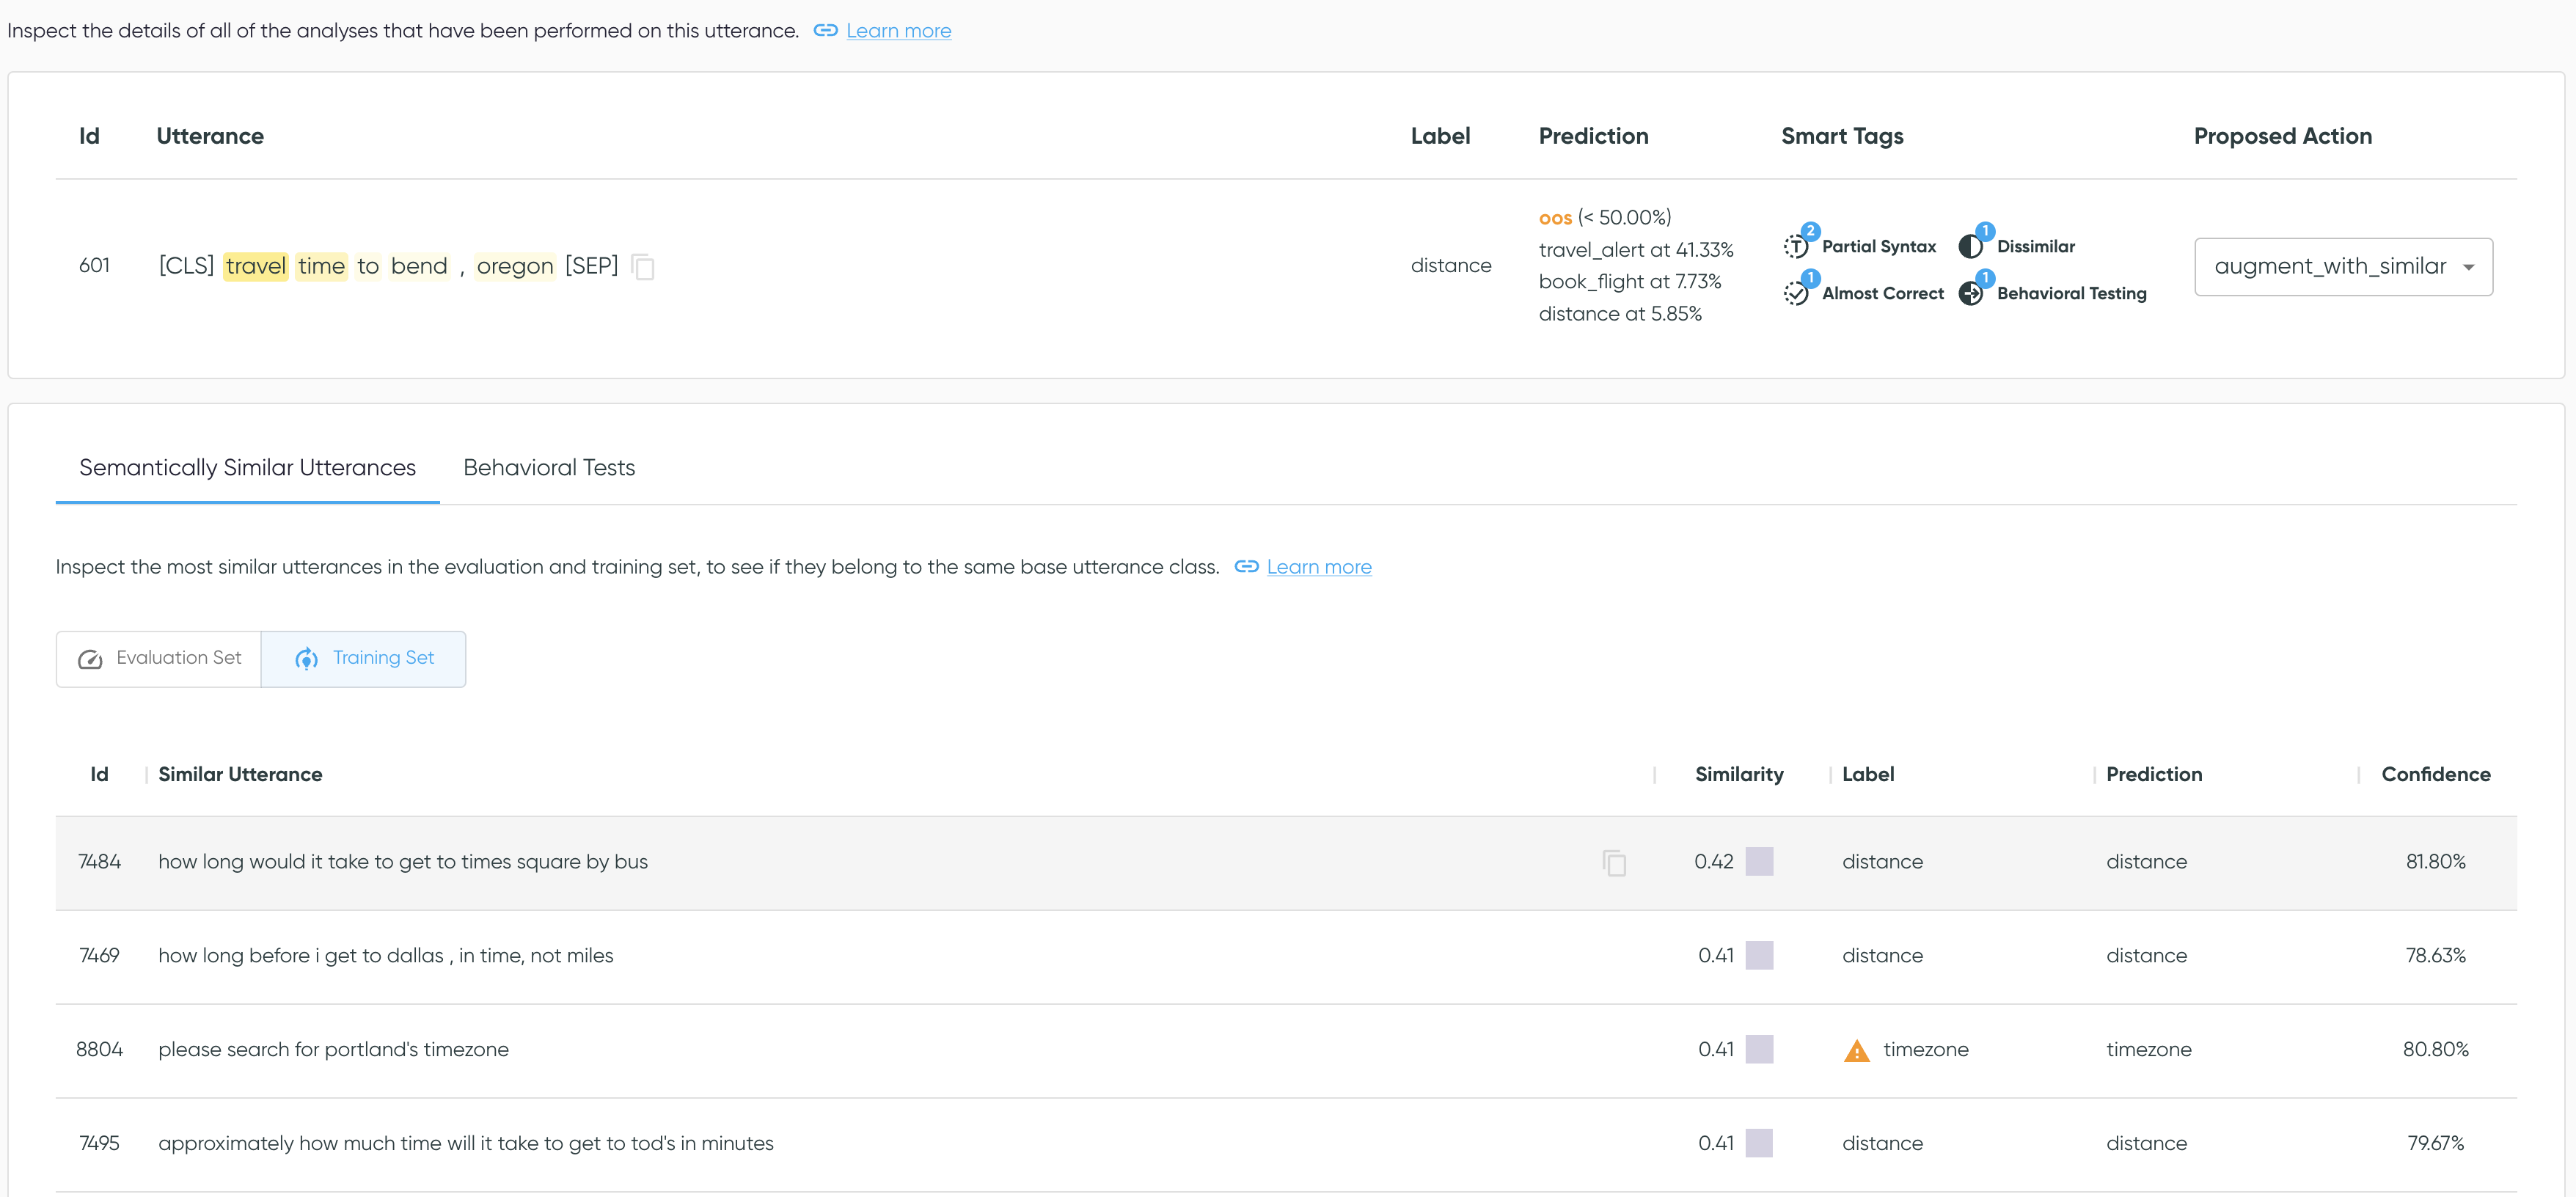Click the Proposed Action dropdown arrow
The image size is (2576, 1197).
tap(2468, 267)
